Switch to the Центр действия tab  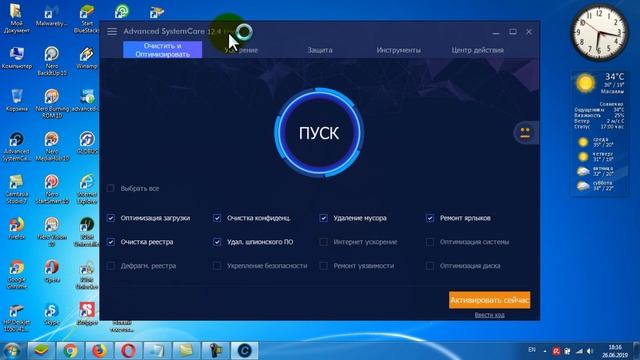point(478,50)
